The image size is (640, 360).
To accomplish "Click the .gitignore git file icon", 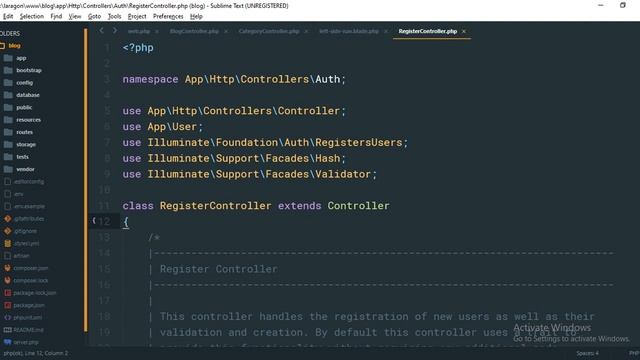I will (7, 231).
